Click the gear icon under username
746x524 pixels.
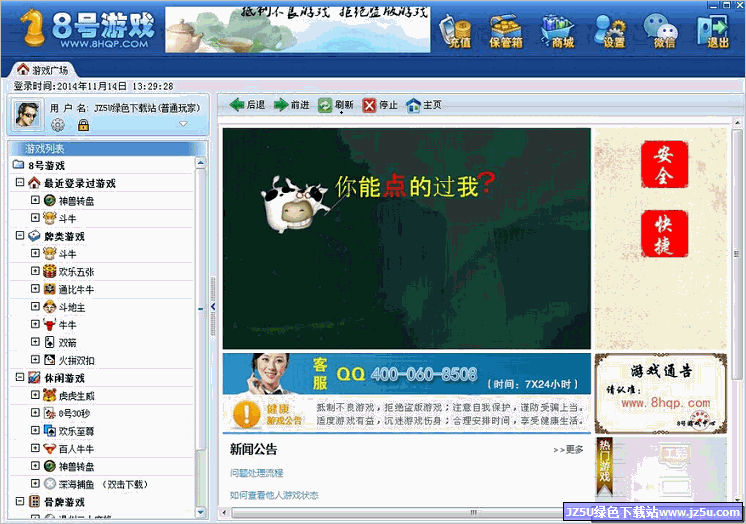tap(58, 125)
